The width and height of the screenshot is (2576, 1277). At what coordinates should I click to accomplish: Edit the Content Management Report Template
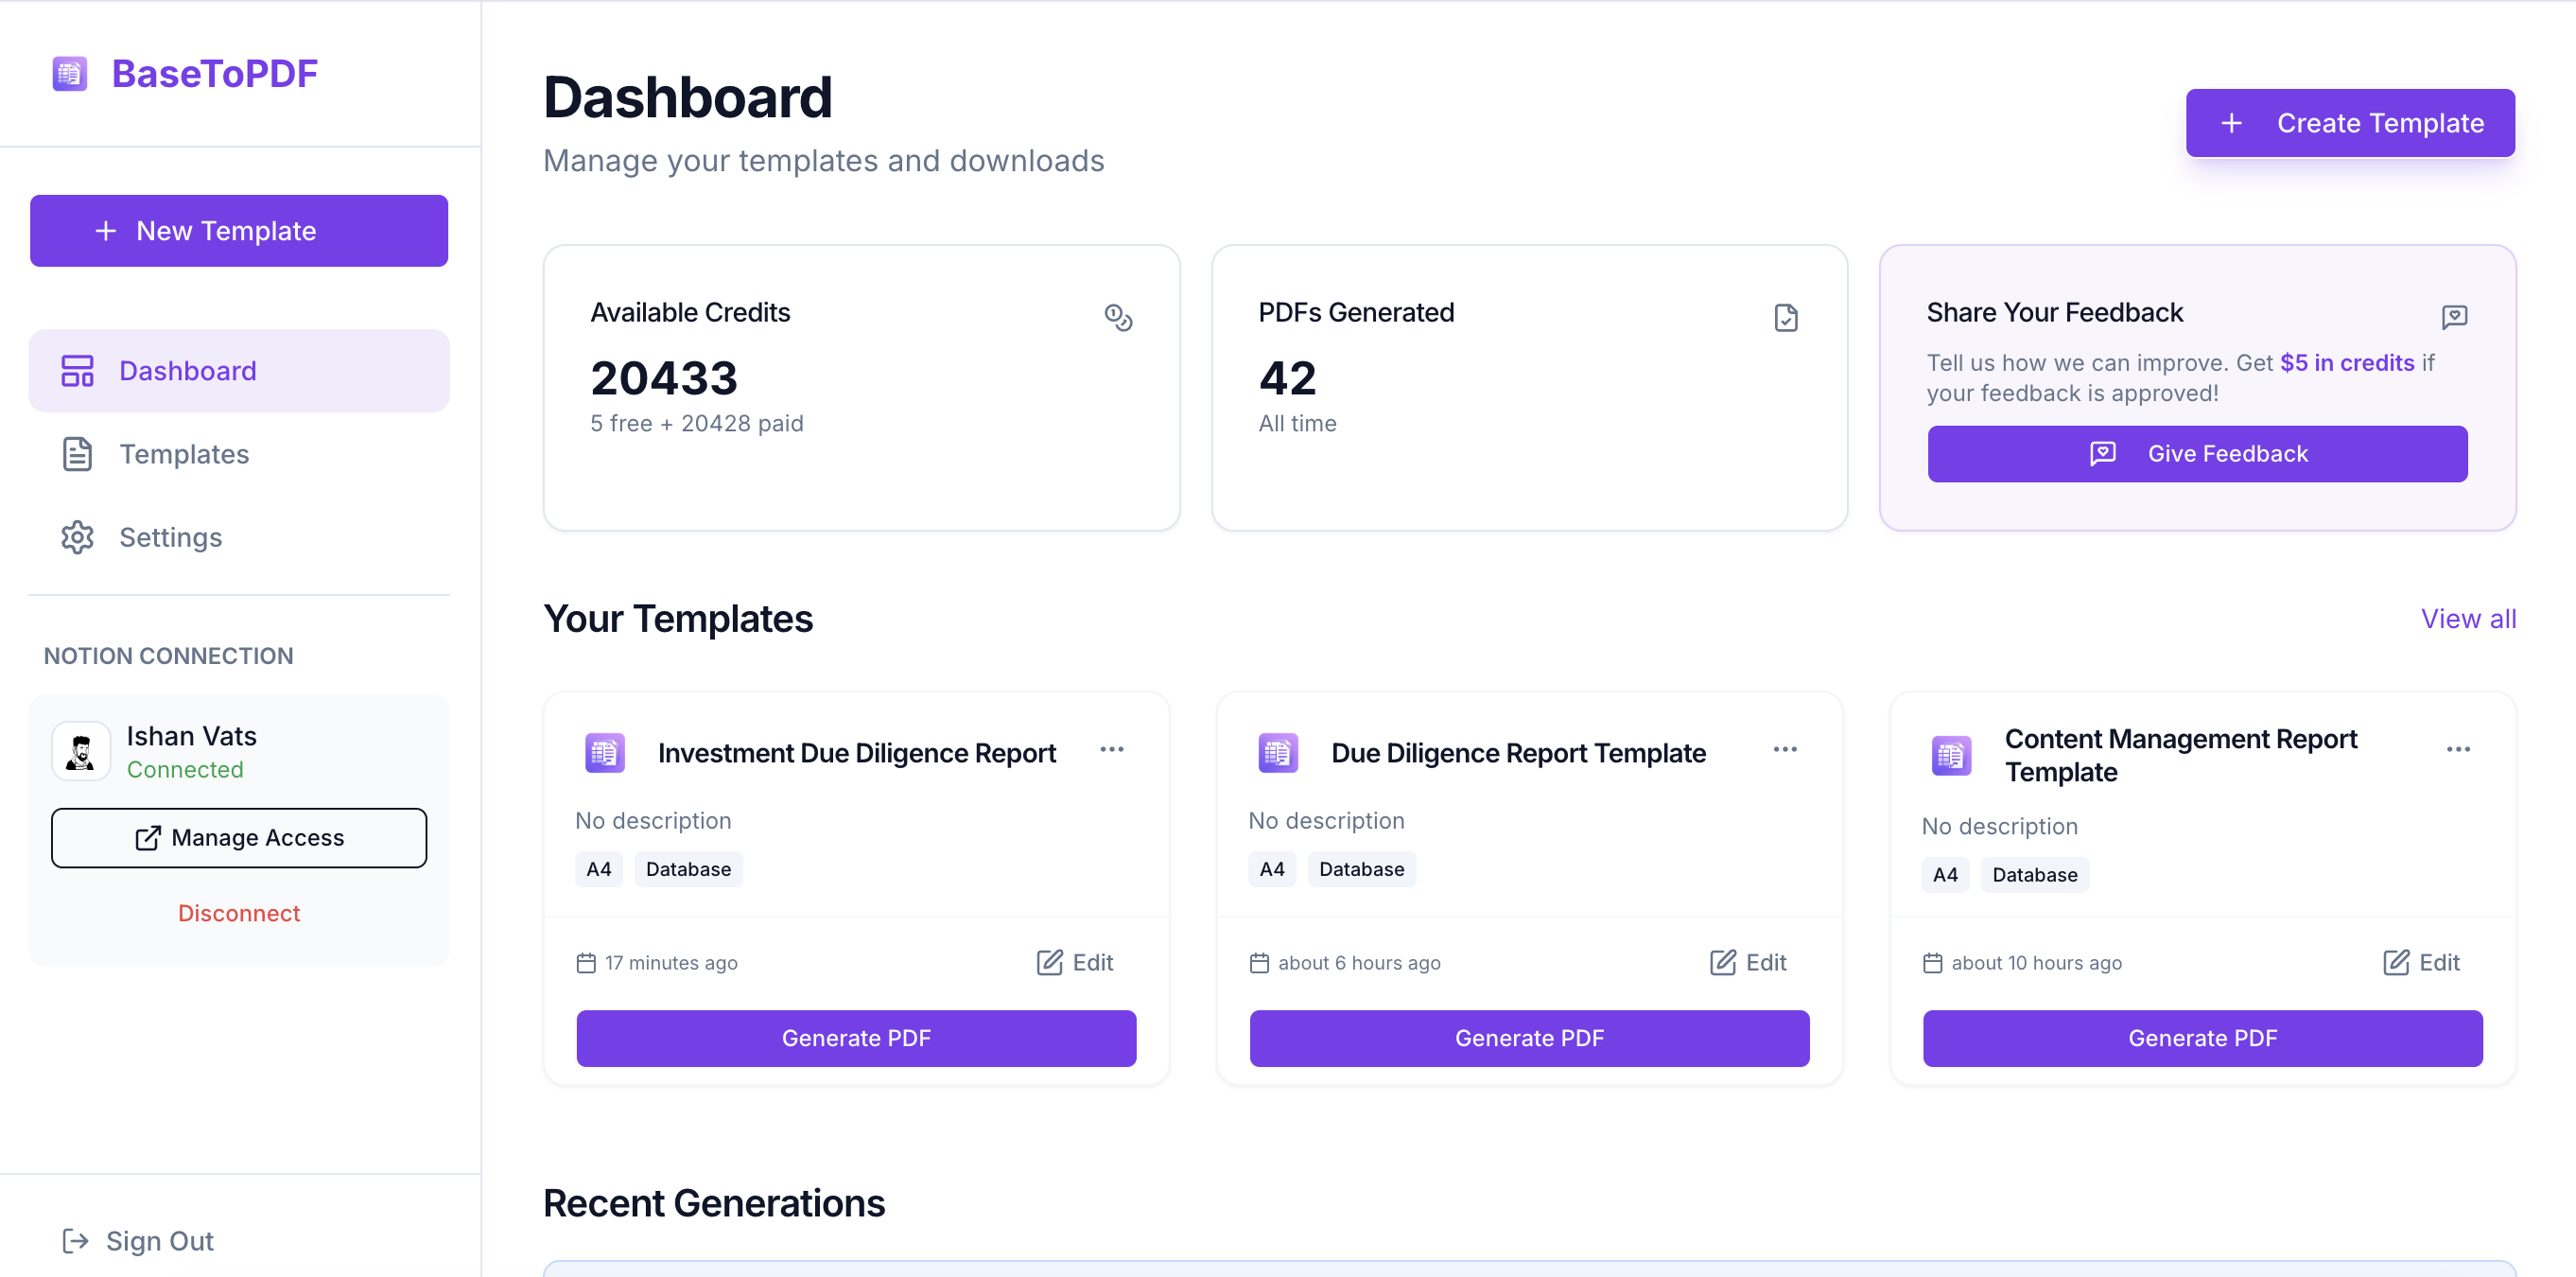tap(2421, 963)
